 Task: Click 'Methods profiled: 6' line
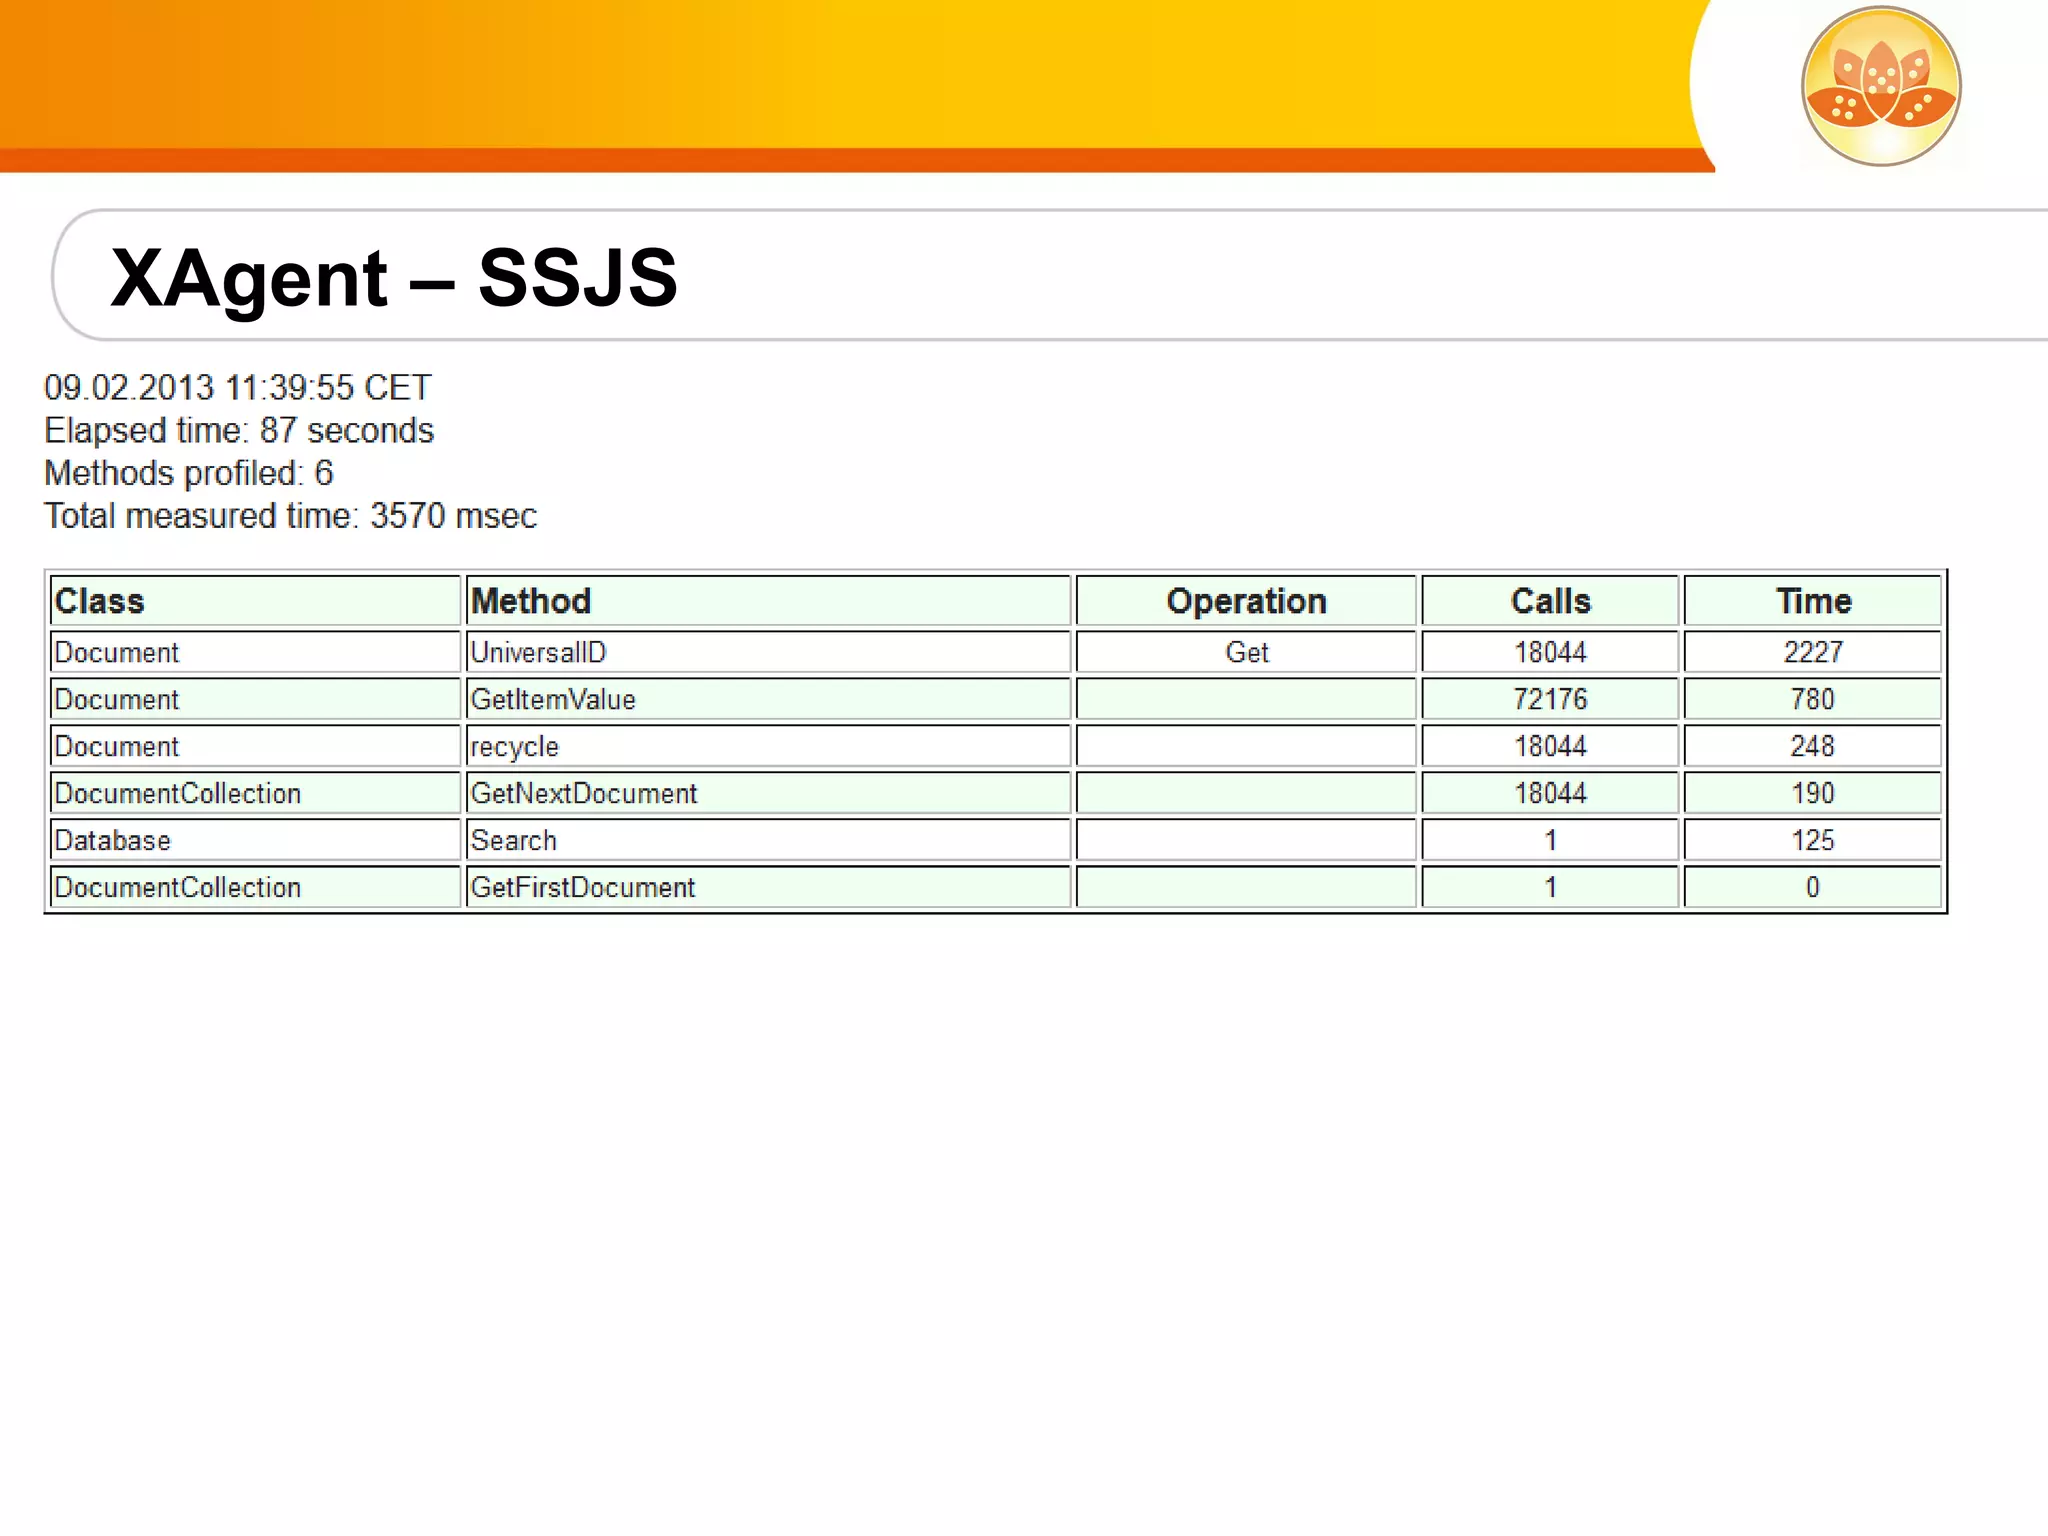click(189, 473)
